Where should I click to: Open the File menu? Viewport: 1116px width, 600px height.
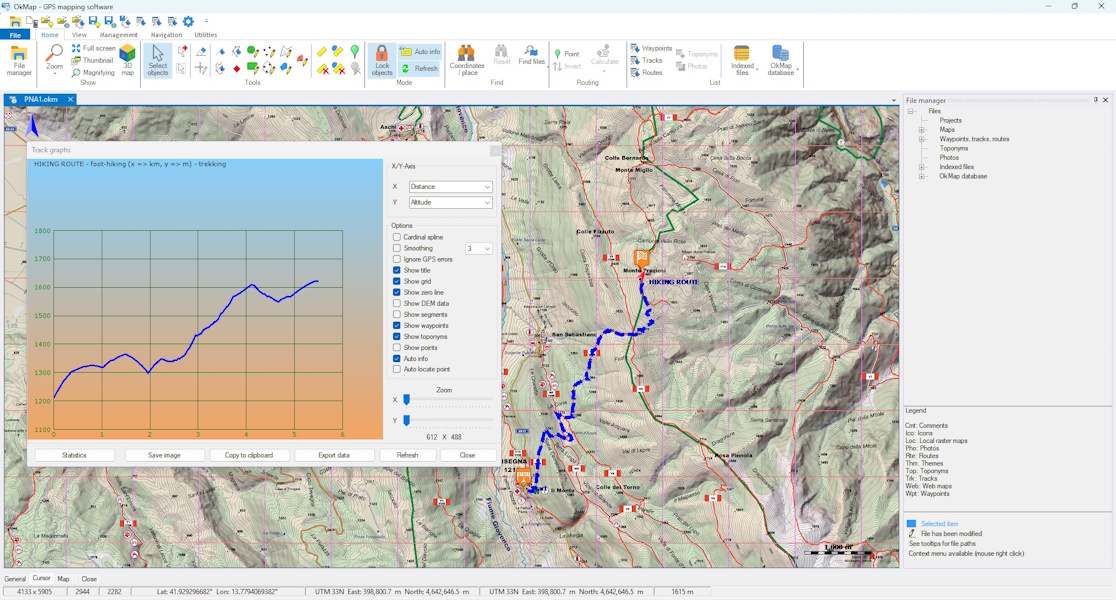click(x=15, y=35)
